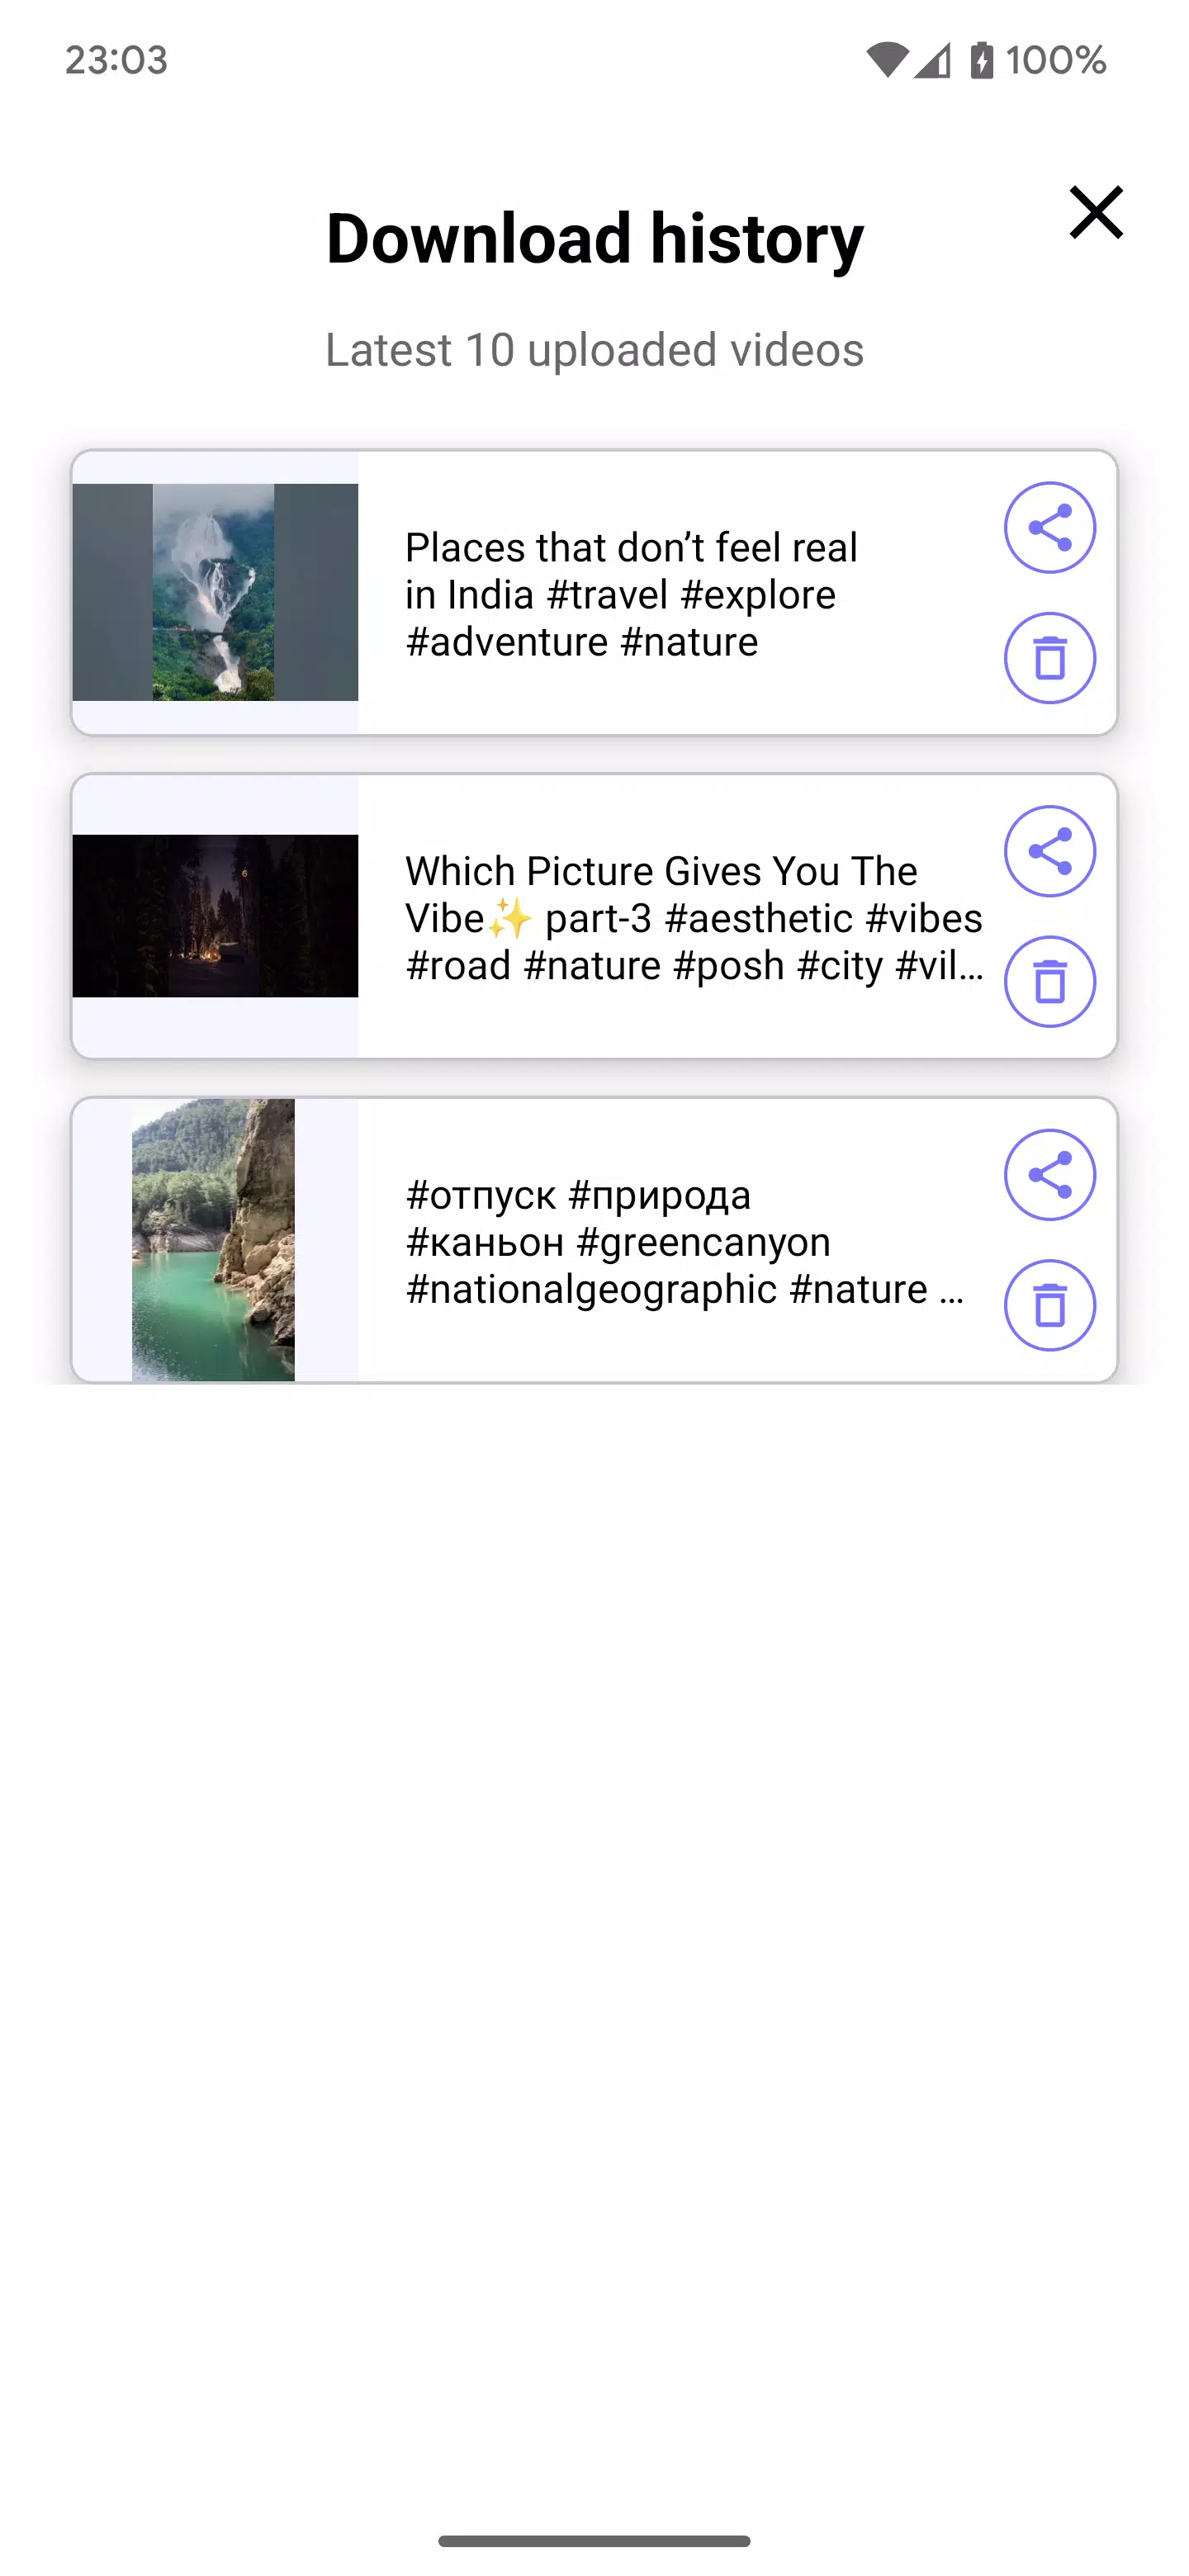Select the 'Which Picture Gives You The Vibe' title
The image size is (1189, 2576).
(694, 918)
